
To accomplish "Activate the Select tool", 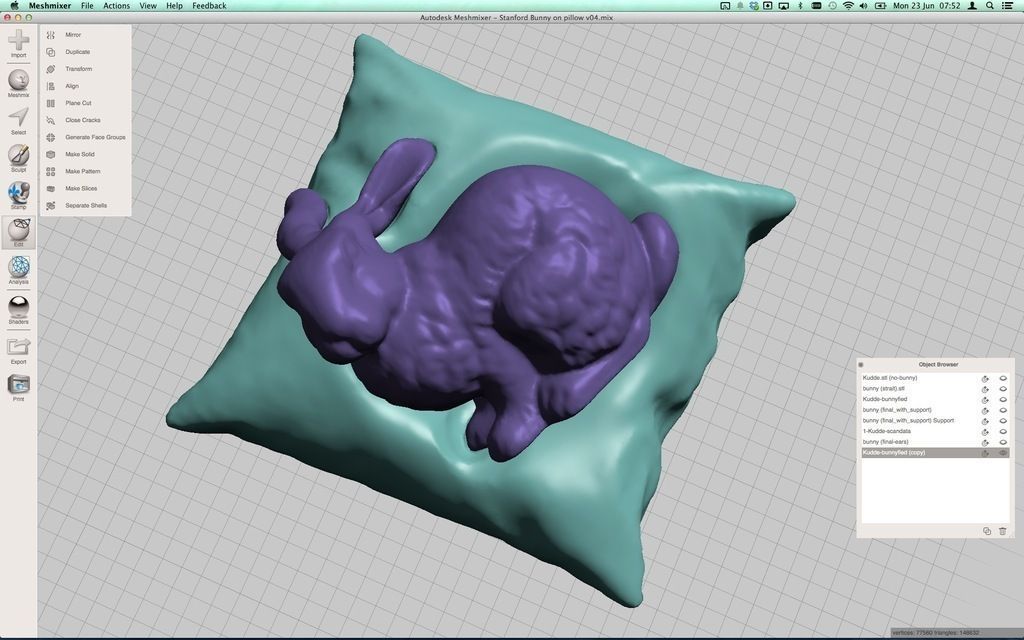I will pyautogui.click(x=18, y=119).
